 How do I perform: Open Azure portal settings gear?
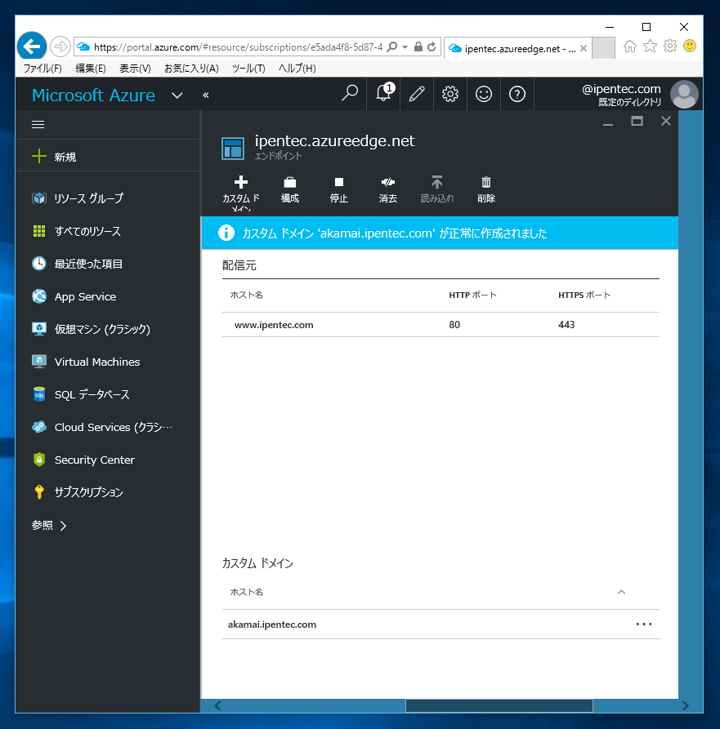pyautogui.click(x=450, y=94)
